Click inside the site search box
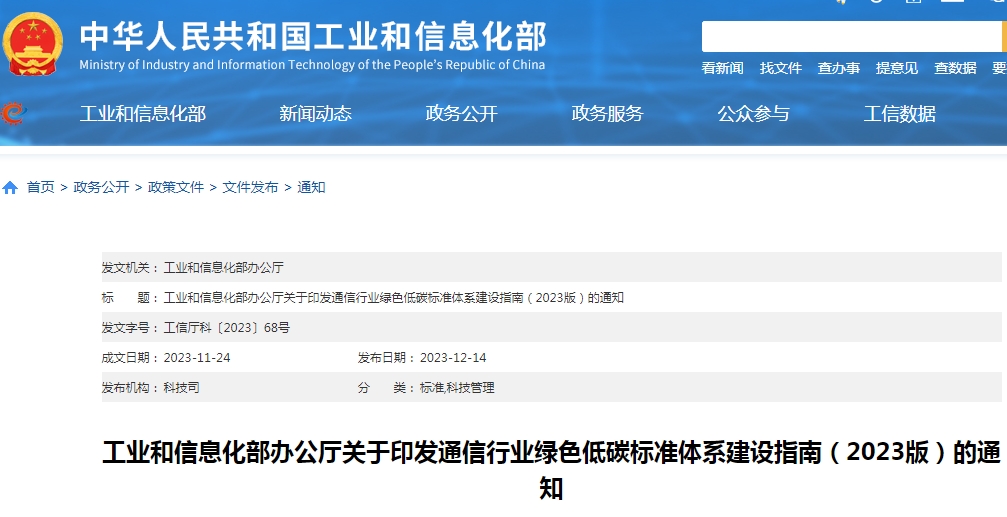This screenshot has height=517, width=1007. click(x=850, y=37)
